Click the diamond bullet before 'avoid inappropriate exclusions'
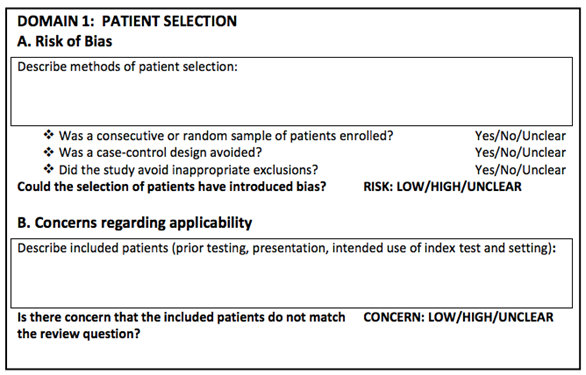The height and width of the screenshot is (375, 586). [x=49, y=169]
